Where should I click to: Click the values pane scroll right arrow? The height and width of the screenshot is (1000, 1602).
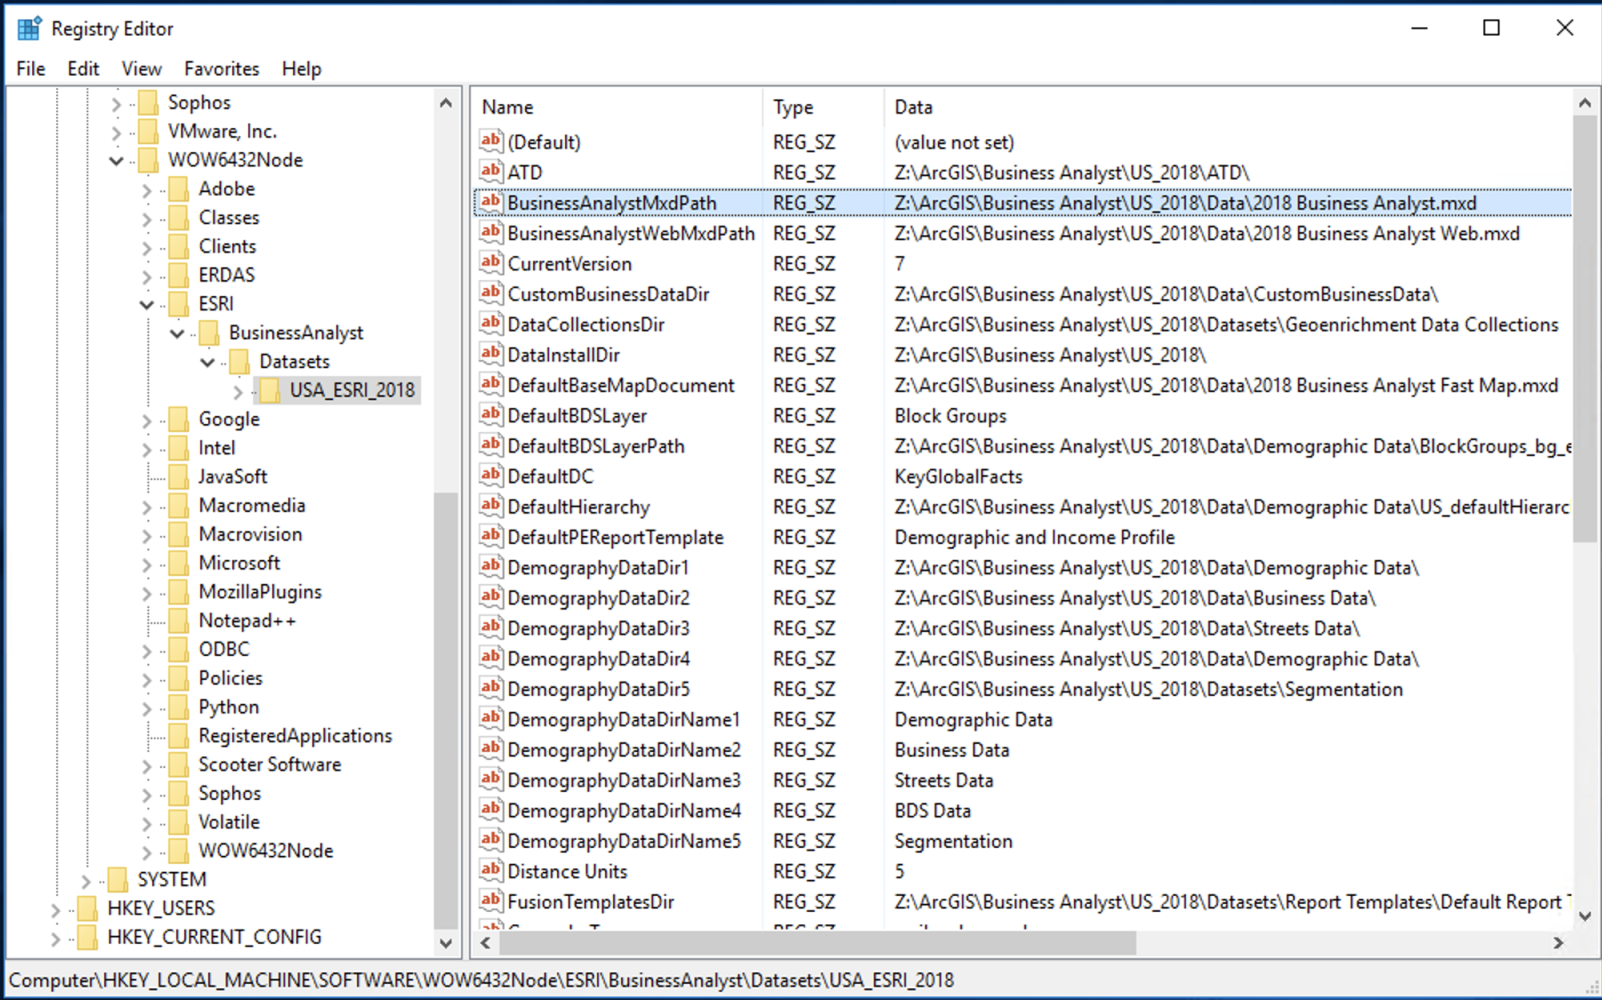1558,942
